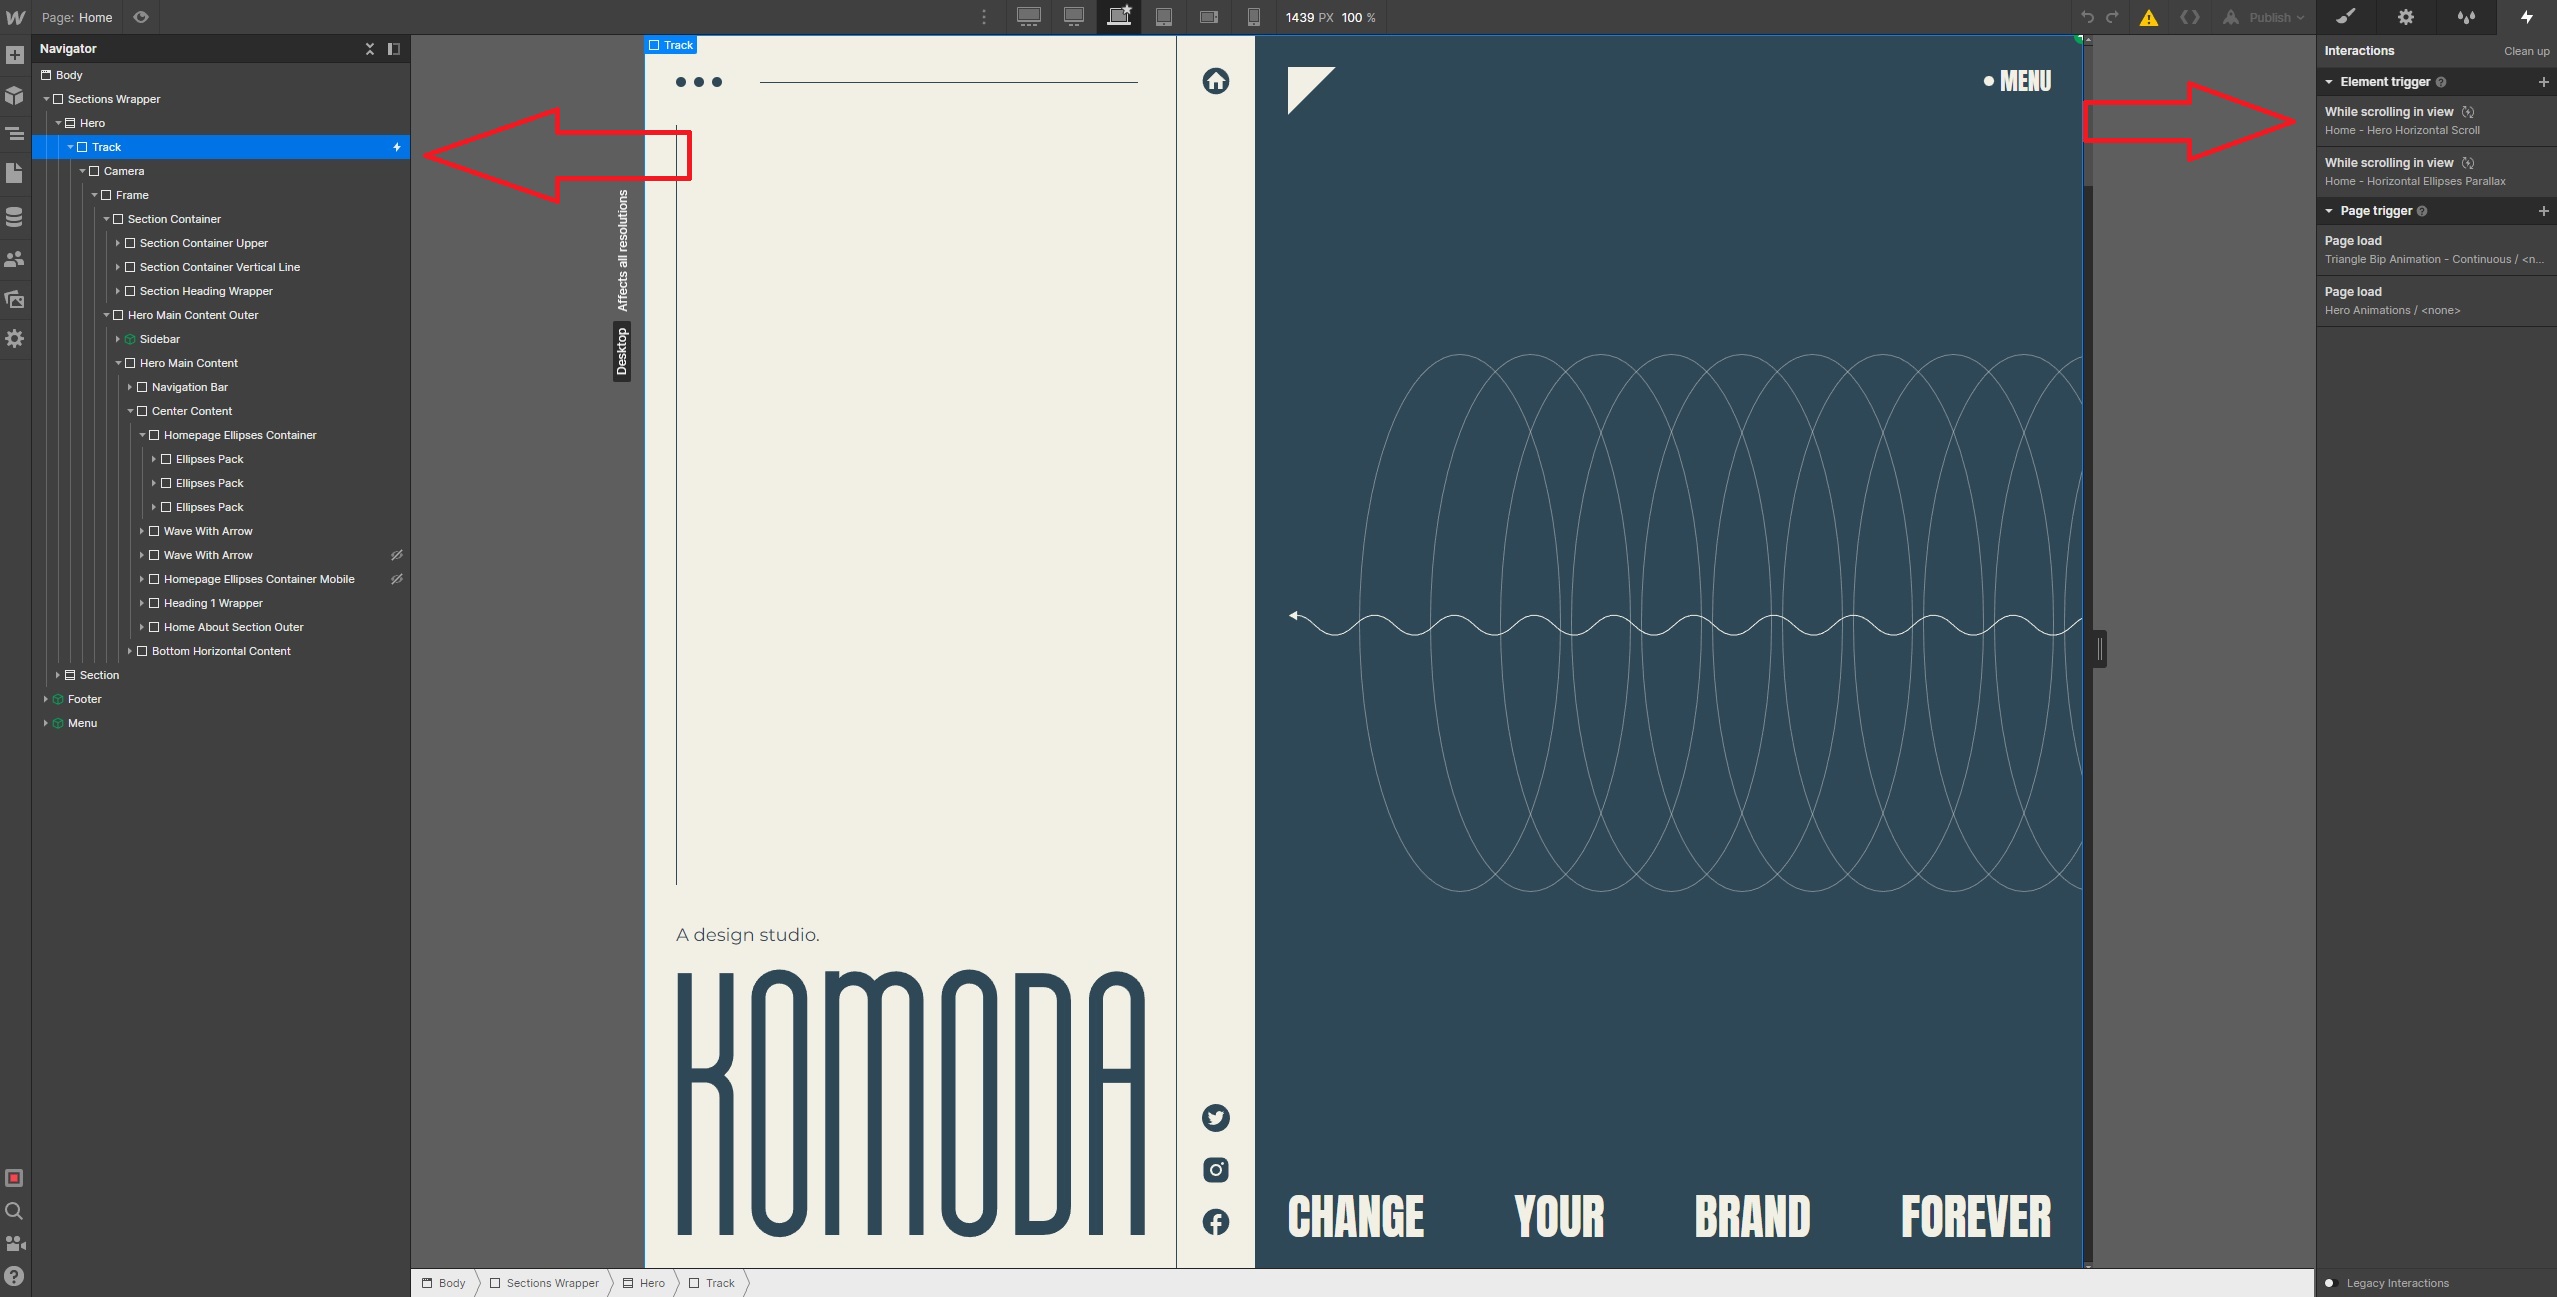
Task: Open Home - Horizontal Ellipses Parallax interaction
Action: pyautogui.click(x=2436, y=172)
